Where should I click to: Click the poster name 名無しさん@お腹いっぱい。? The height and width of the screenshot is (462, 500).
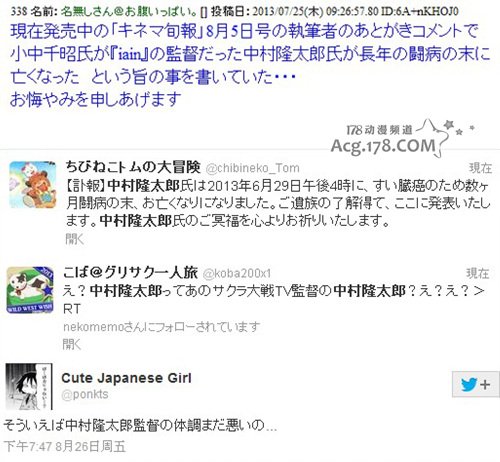tap(129, 12)
